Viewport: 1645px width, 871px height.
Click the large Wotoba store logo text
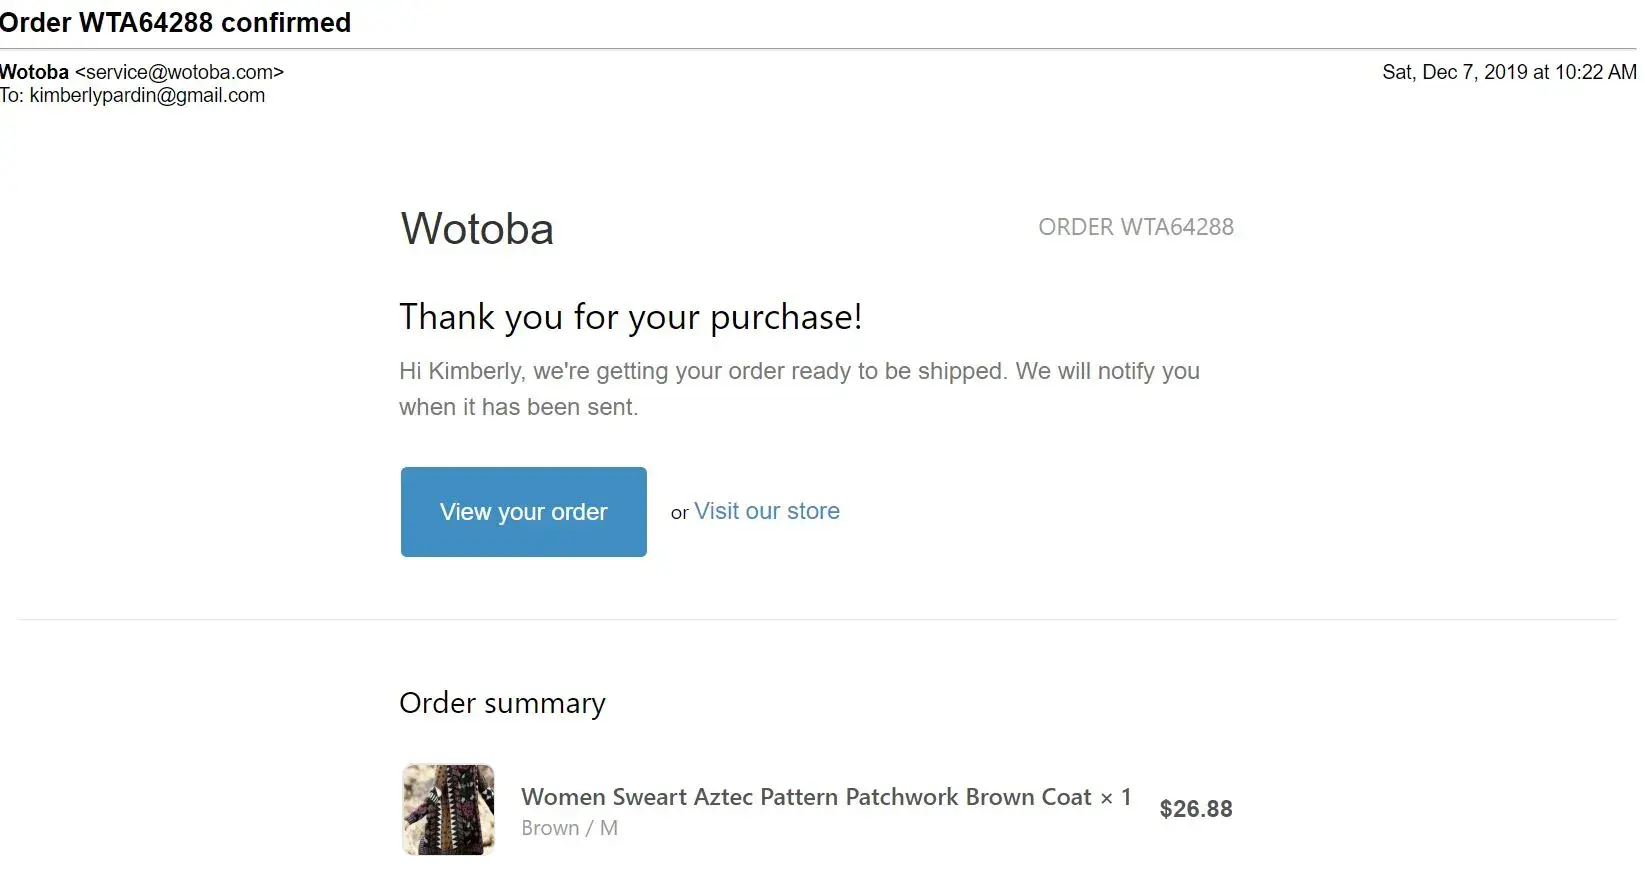477,229
